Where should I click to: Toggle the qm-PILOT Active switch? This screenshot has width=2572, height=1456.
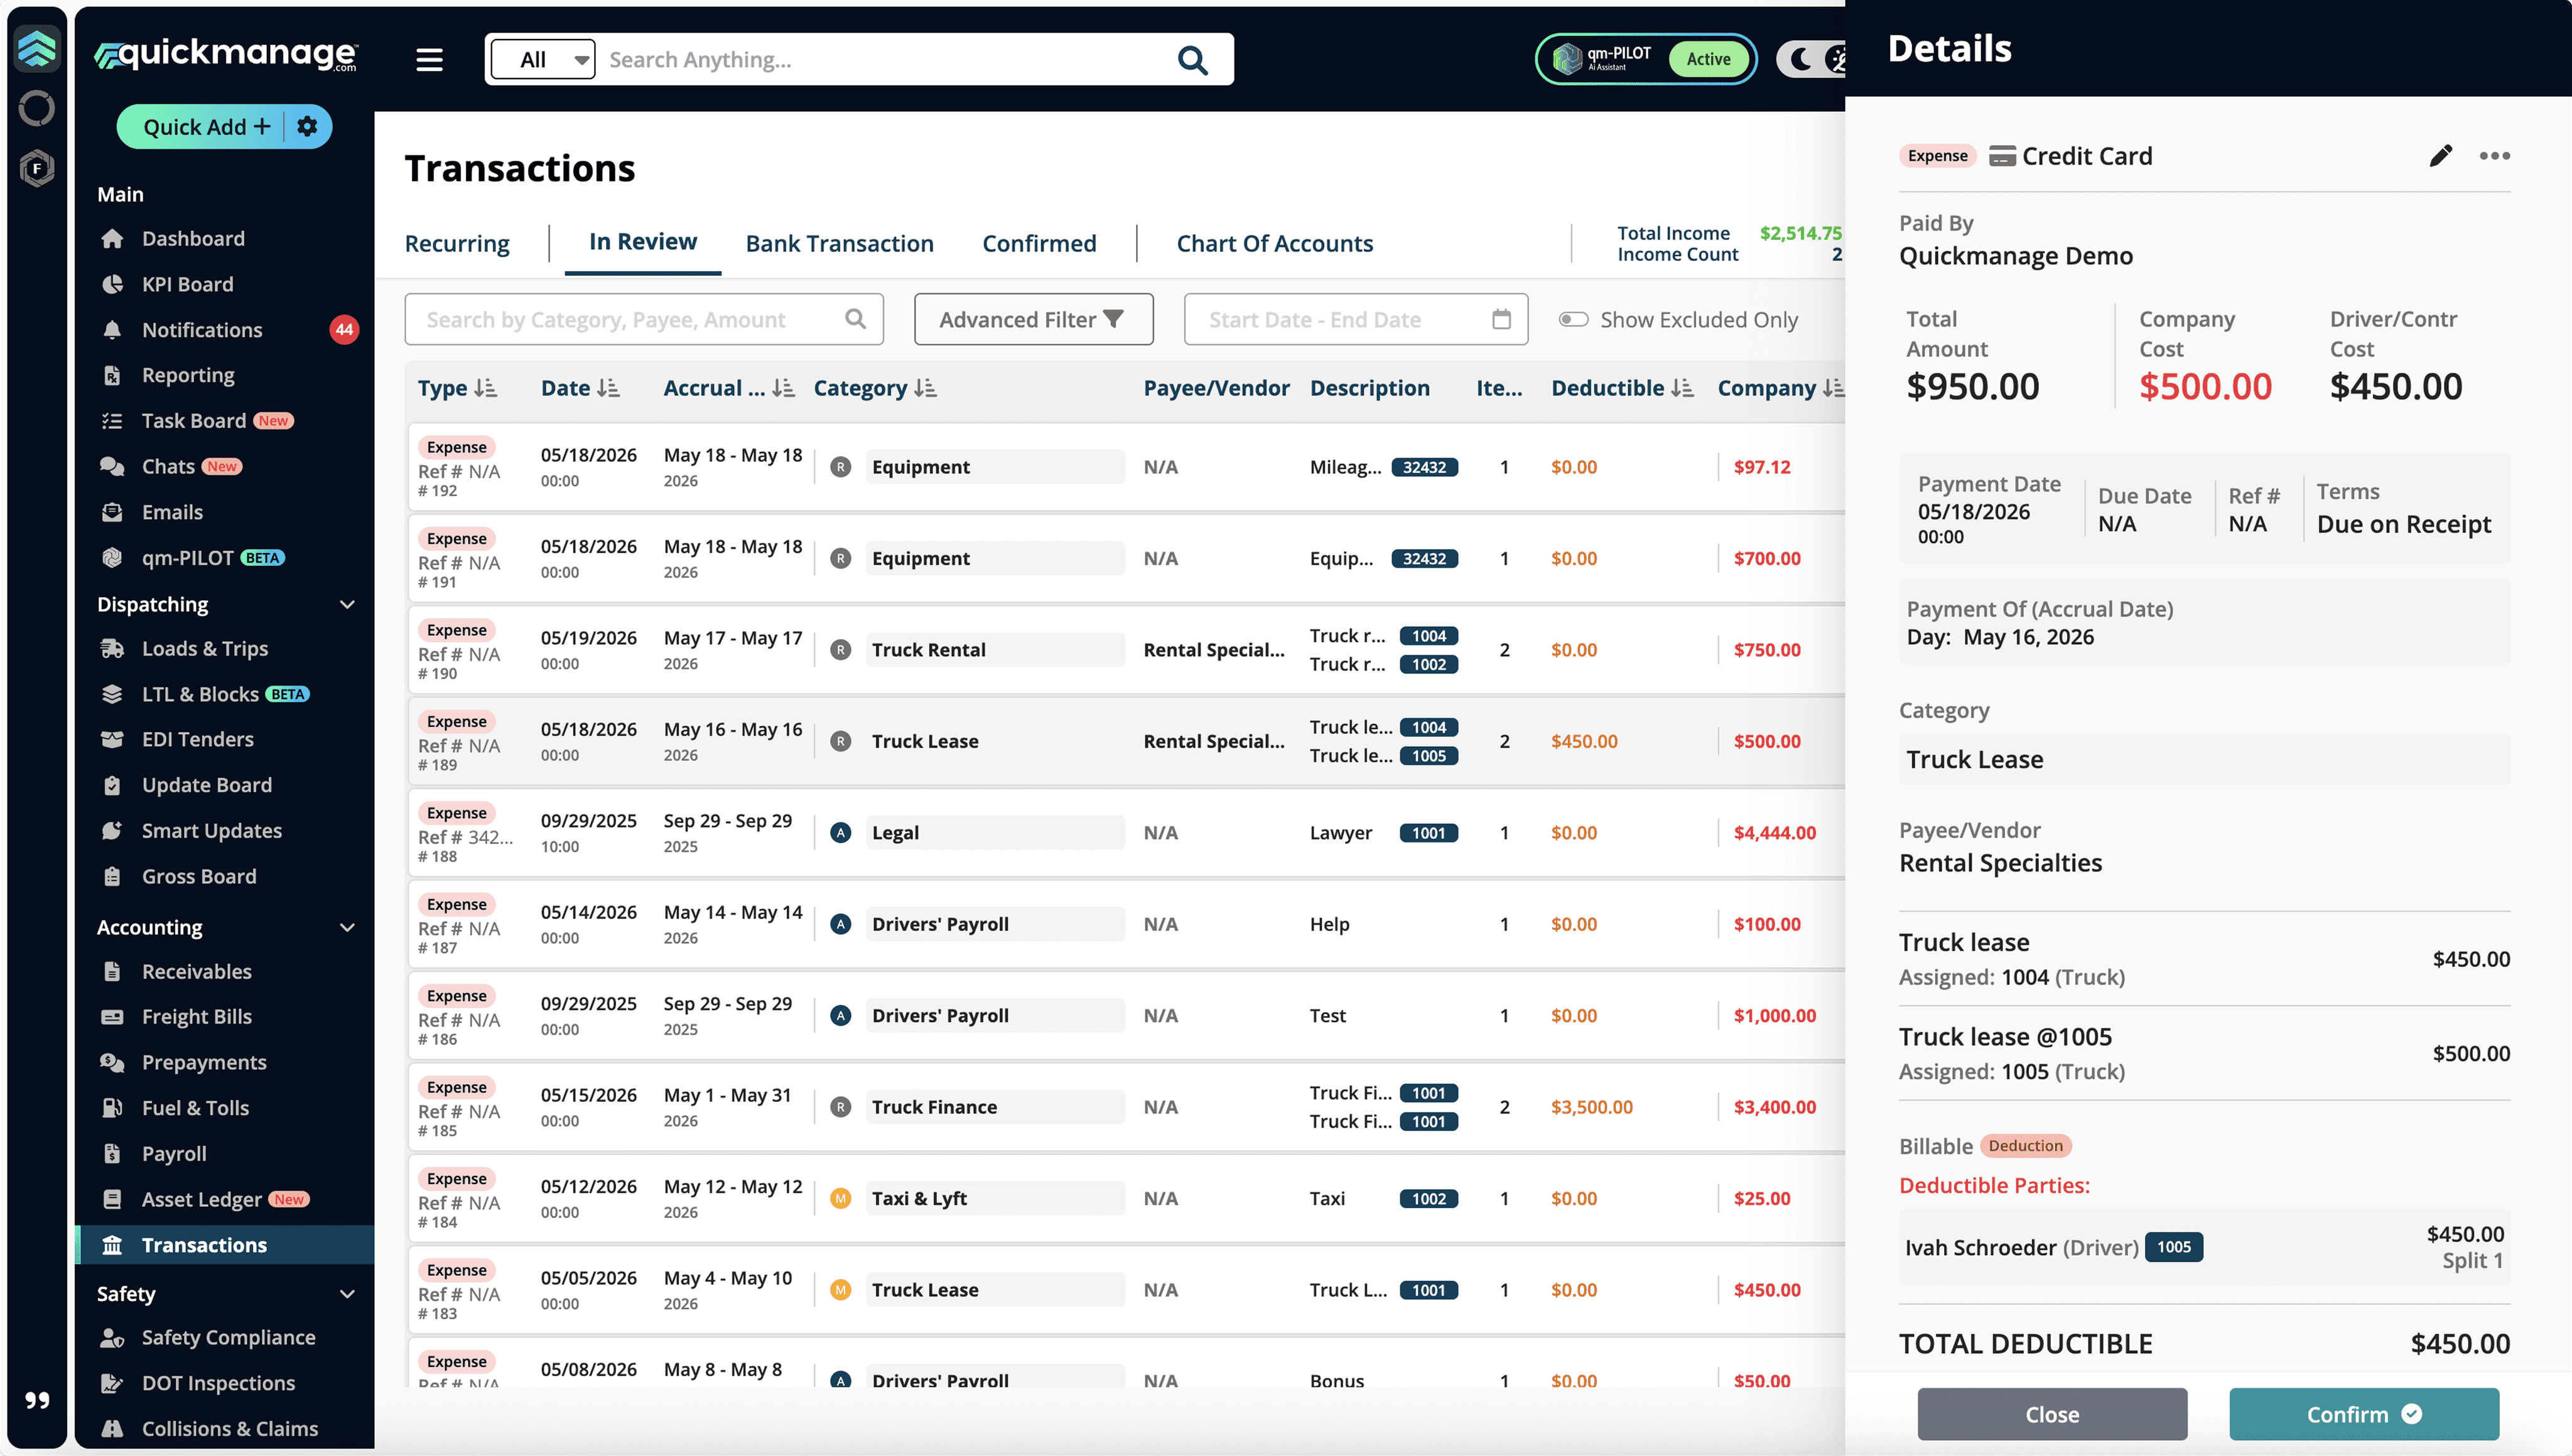coord(1709,60)
